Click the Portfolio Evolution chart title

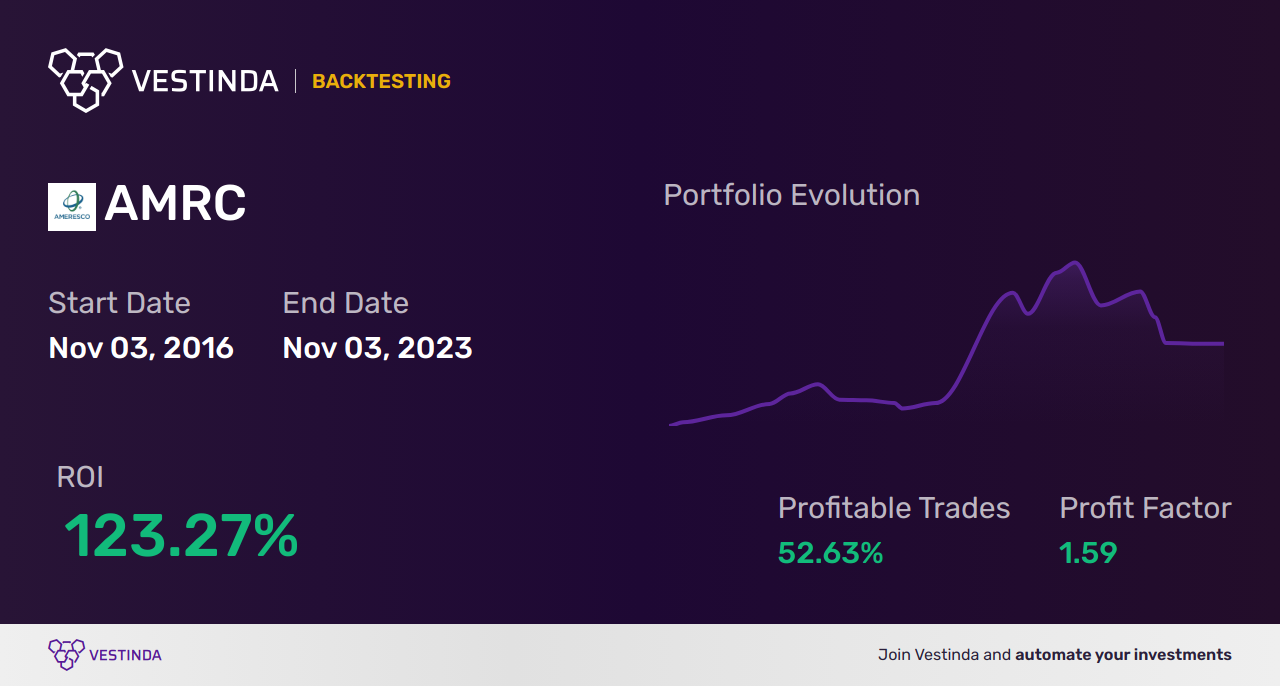coord(792,195)
